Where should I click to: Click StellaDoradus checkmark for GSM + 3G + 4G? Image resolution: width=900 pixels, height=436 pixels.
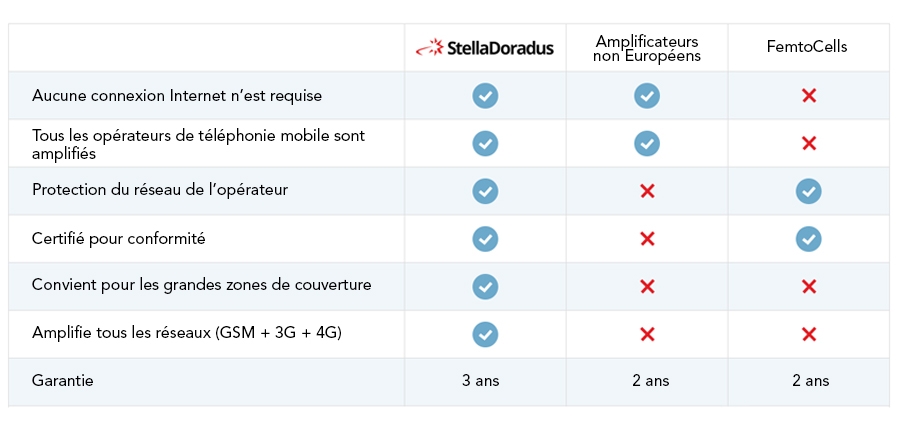[x=485, y=333]
